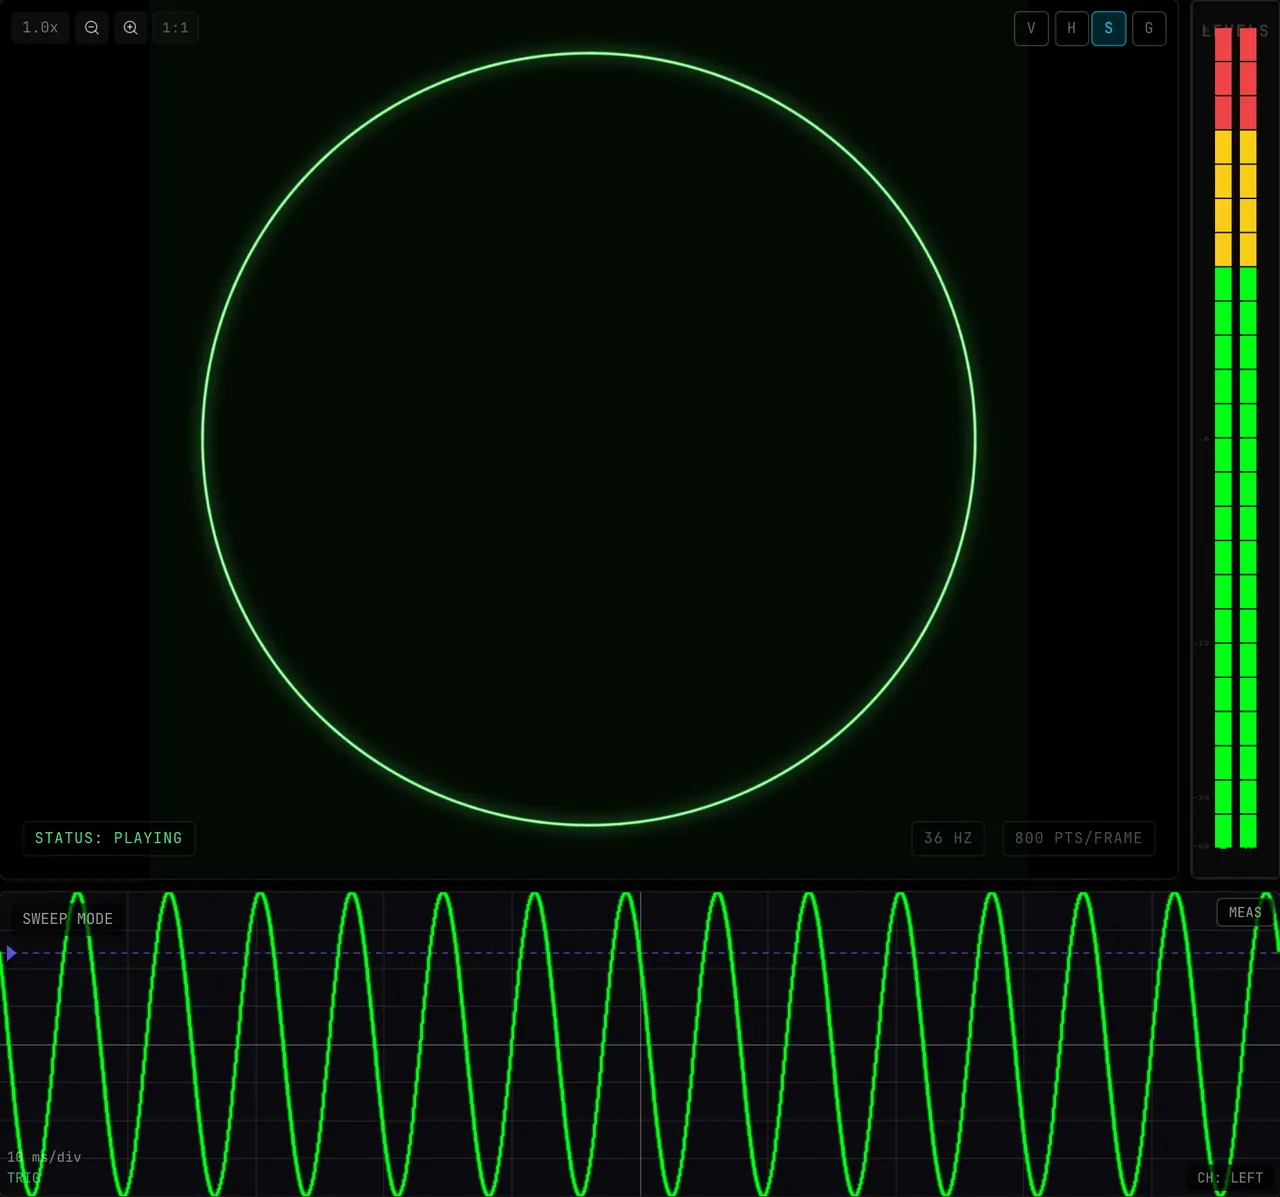Click the zoom in magnifier icon
Image resolution: width=1280 pixels, height=1197 pixels.
click(x=131, y=28)
